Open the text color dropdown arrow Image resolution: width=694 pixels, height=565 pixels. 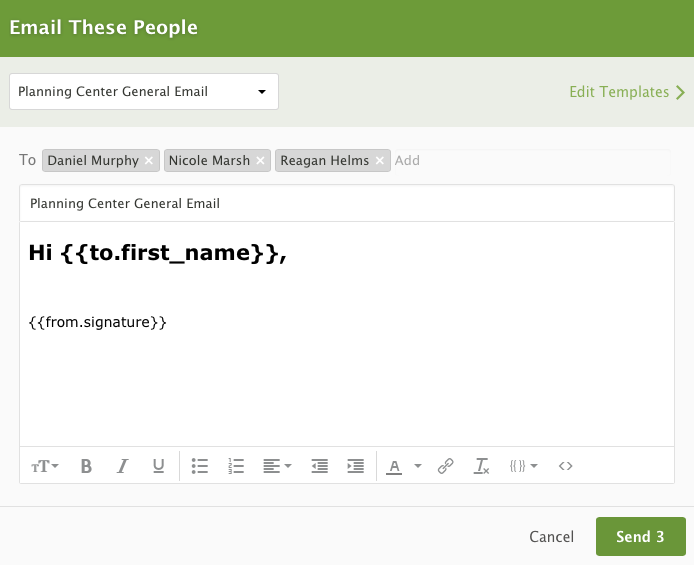(417, 466)
